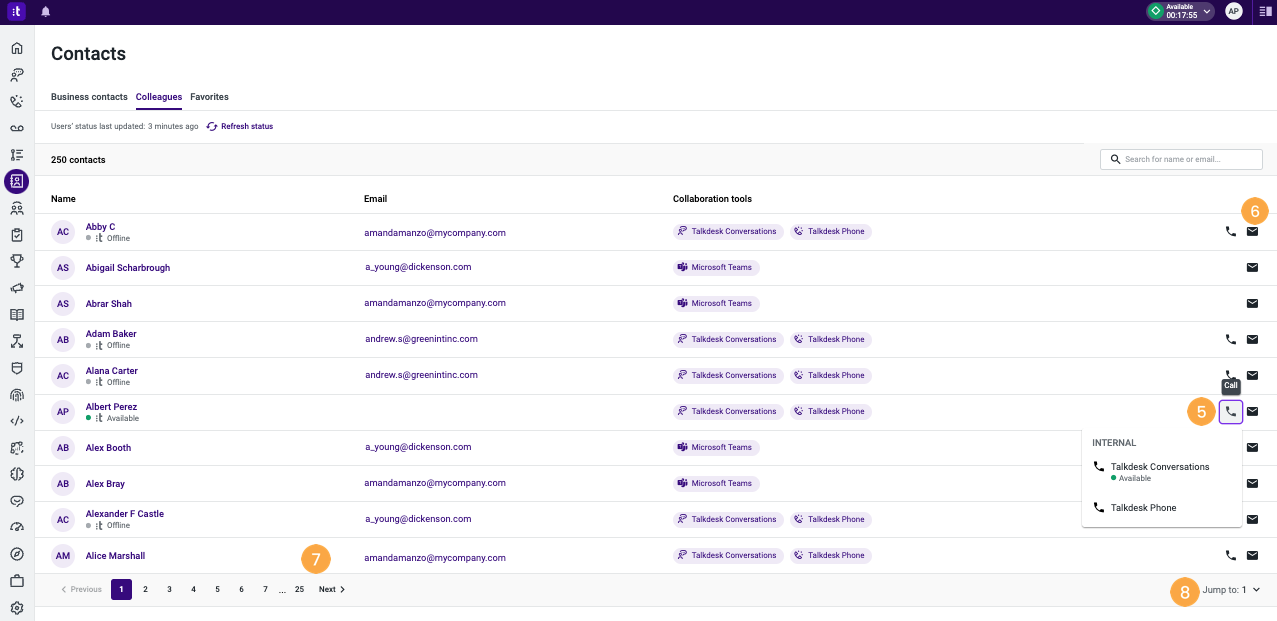Open the Favorites tab
This screenshot has height=621, width=1277.
tap(209, 97)
